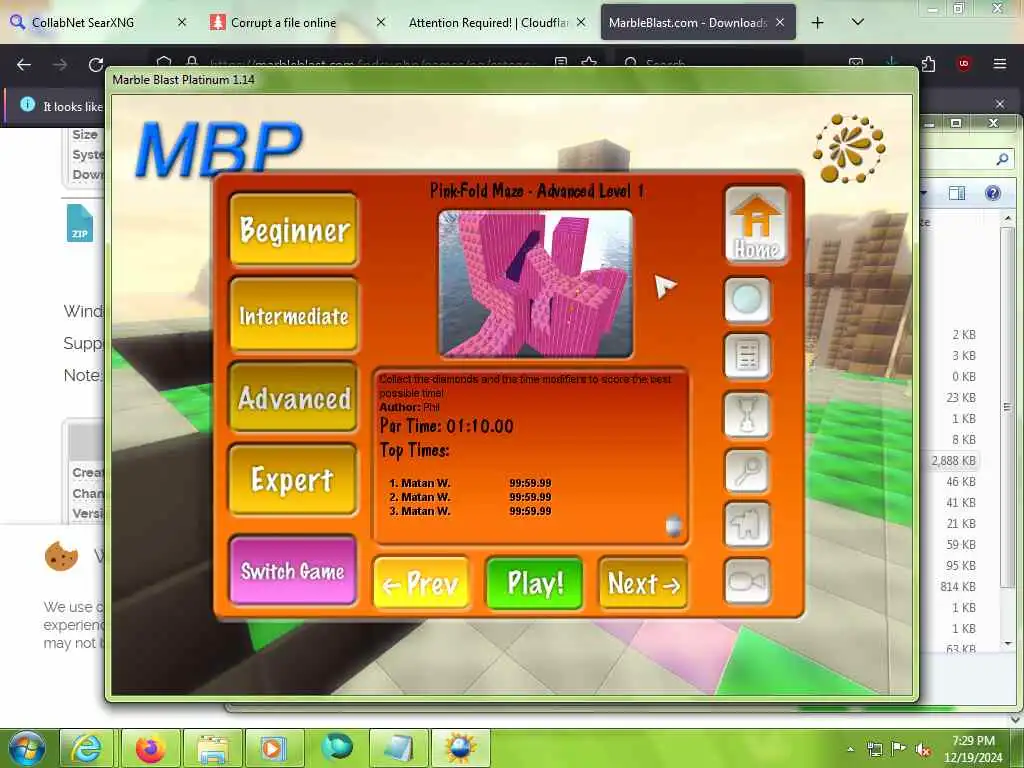Select the Intermediate difficulty
The image size is (1024, 768).
pyautogui.click(x=294, y=315)
